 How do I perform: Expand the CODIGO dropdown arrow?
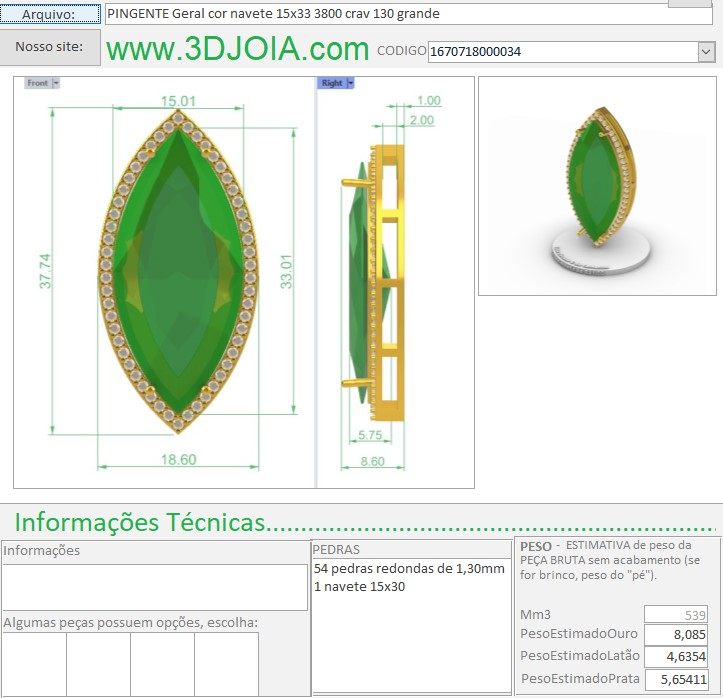706,52
